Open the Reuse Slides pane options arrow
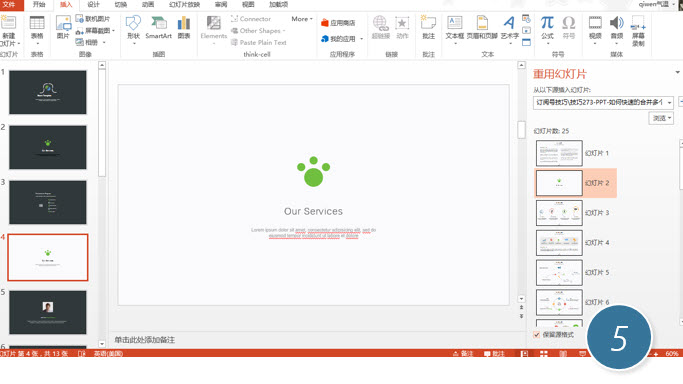This screenshot has height=384, width=683. (677, 72)
